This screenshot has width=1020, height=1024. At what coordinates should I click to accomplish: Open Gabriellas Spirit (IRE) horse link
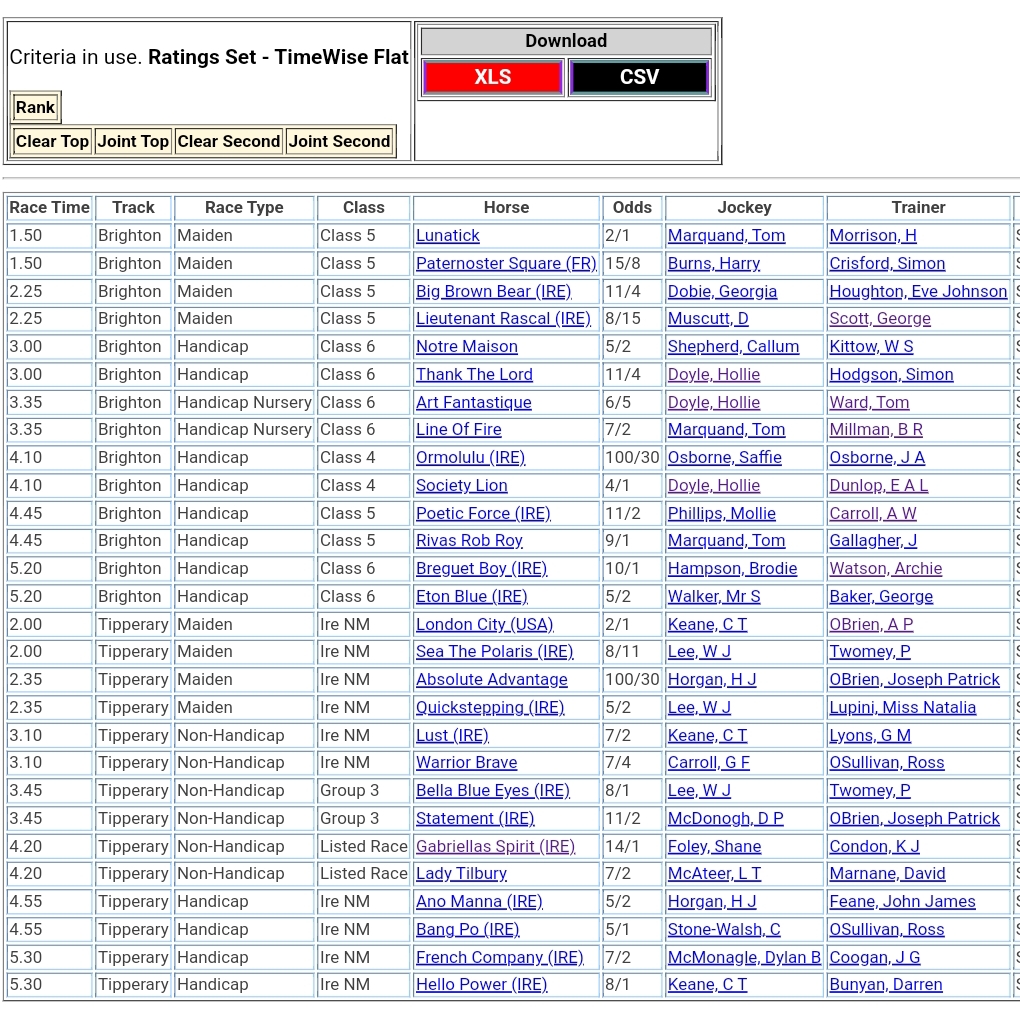495,847
